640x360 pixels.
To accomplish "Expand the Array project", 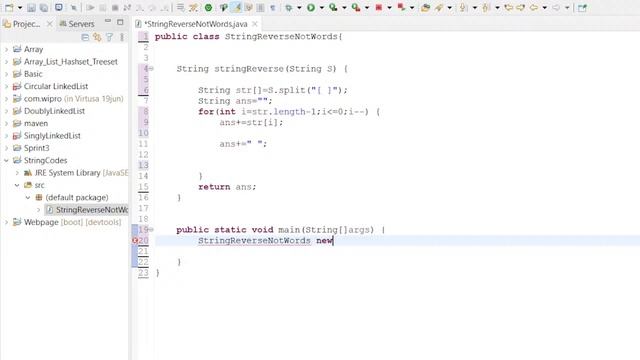I will pyautogui.click(x=7, y=49).
